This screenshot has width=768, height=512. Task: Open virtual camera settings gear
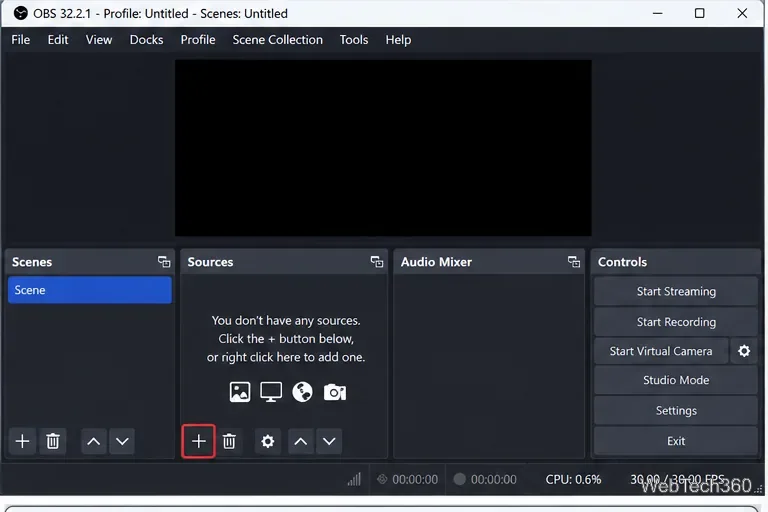(744, 351)
